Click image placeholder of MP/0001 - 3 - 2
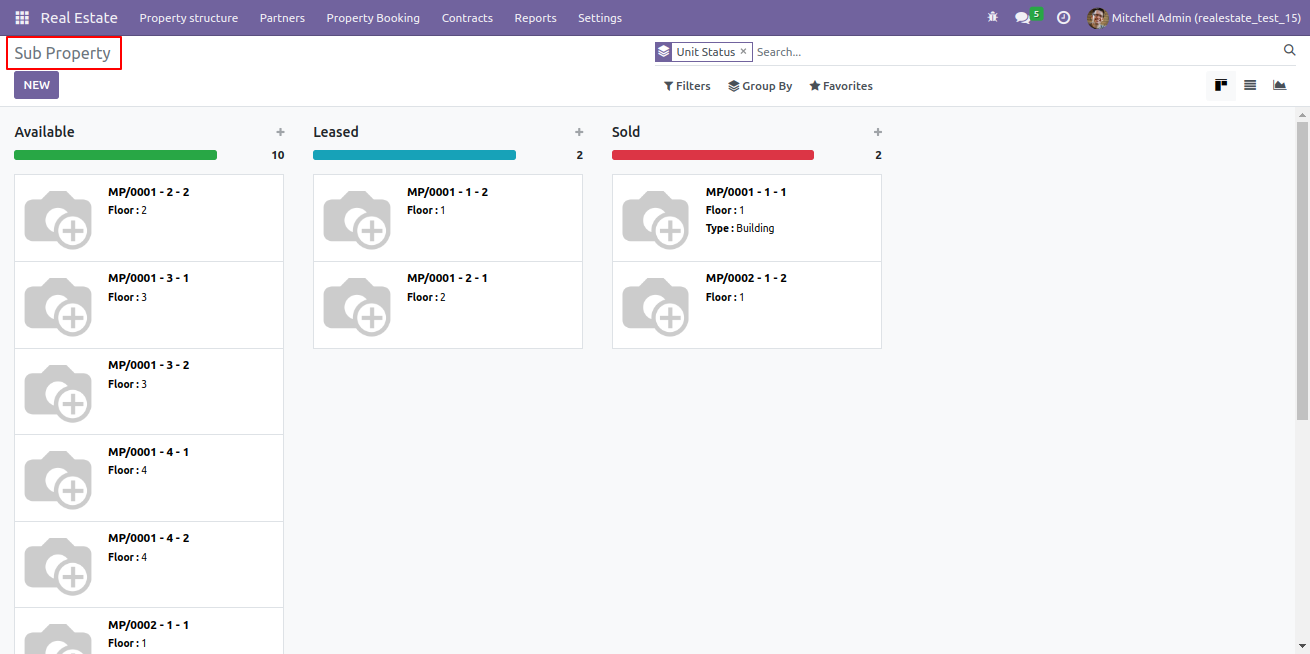This screenshot has height=654, width=1310. [58, 392]
